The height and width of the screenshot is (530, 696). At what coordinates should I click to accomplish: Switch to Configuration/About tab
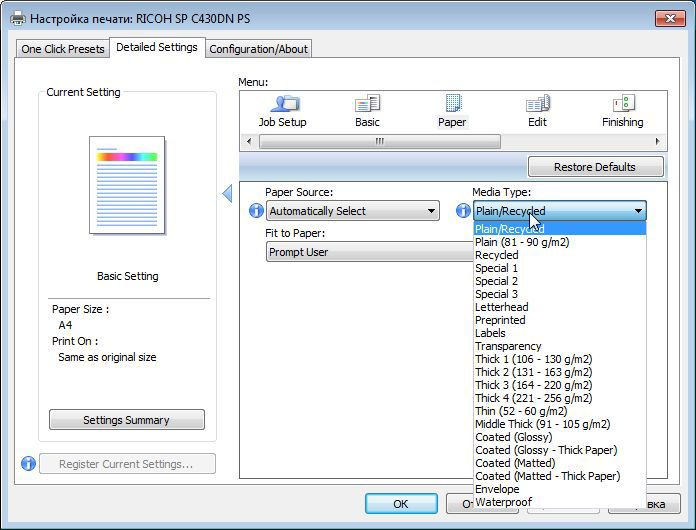click(258, 49)
